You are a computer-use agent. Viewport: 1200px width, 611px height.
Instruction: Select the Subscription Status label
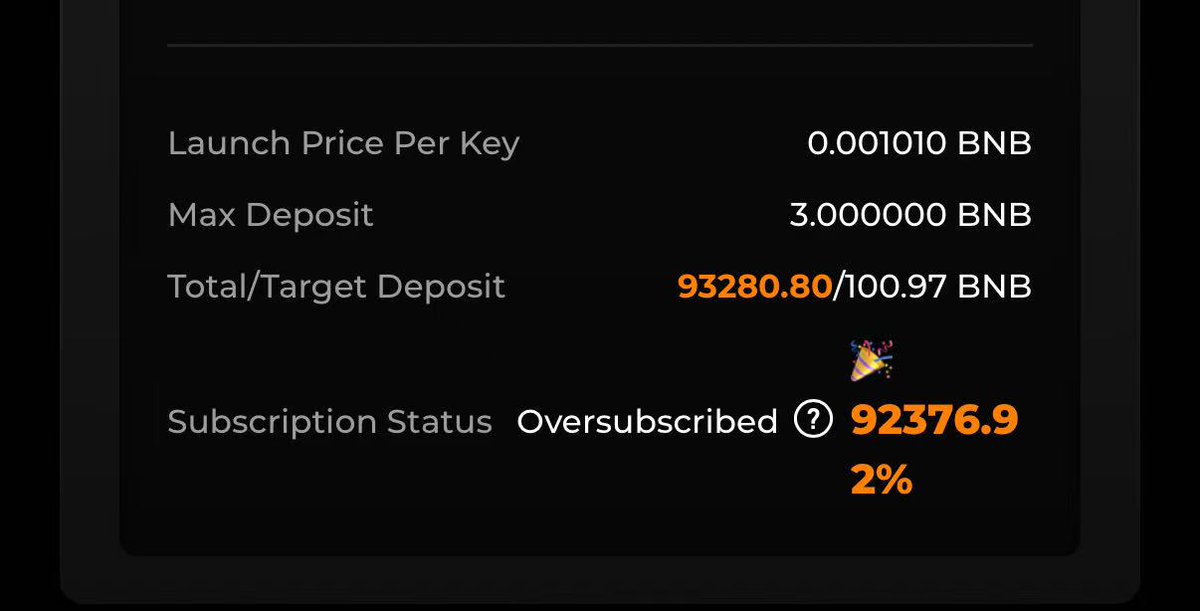(329, 422)
